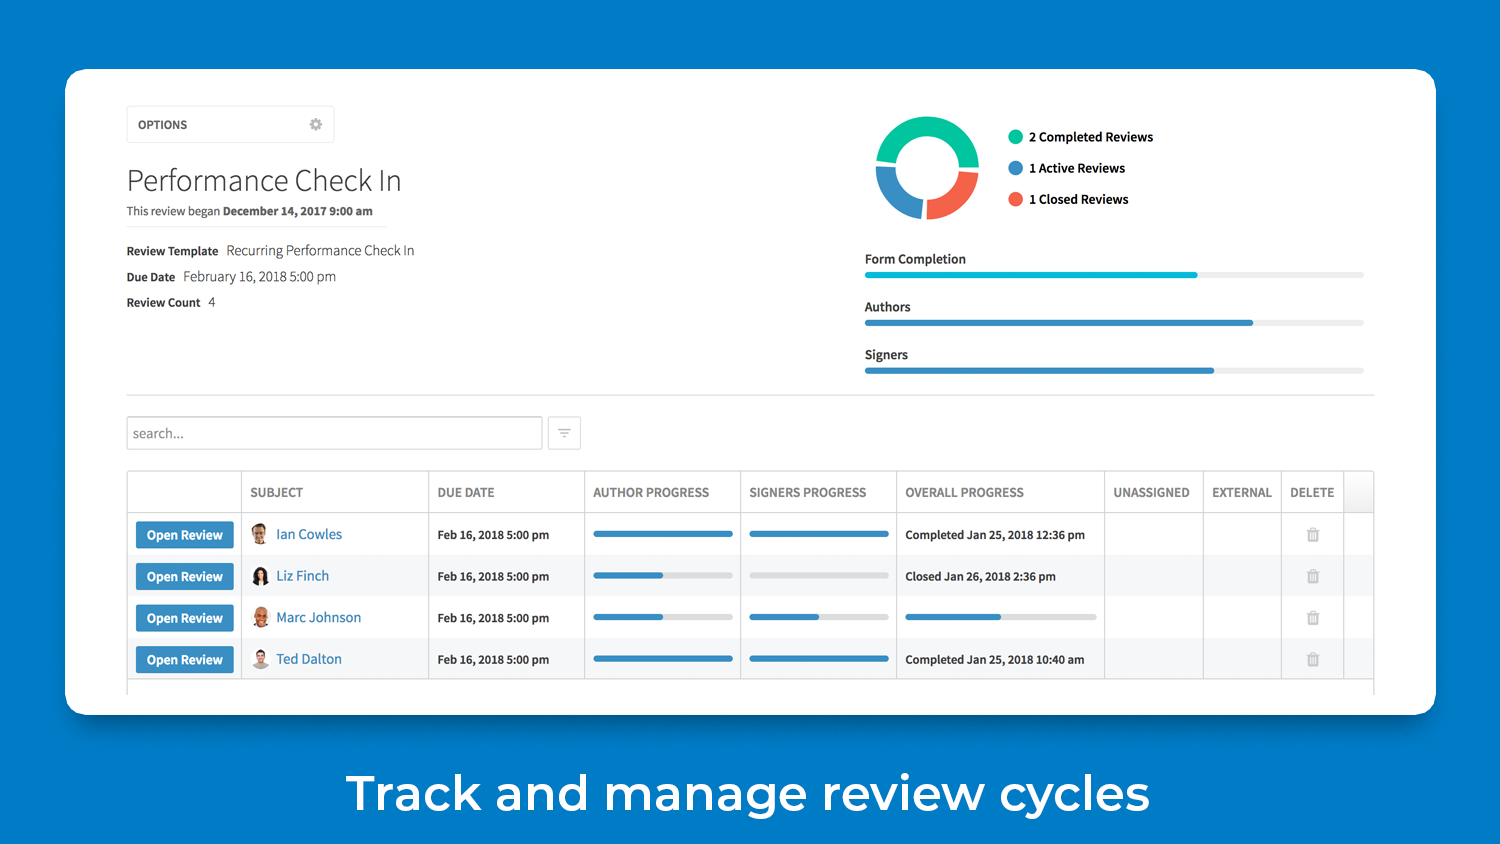Screen dimensions: 1500x844
Task: Click the trash icon for Ian Cowles' review
Action: 1312,534
